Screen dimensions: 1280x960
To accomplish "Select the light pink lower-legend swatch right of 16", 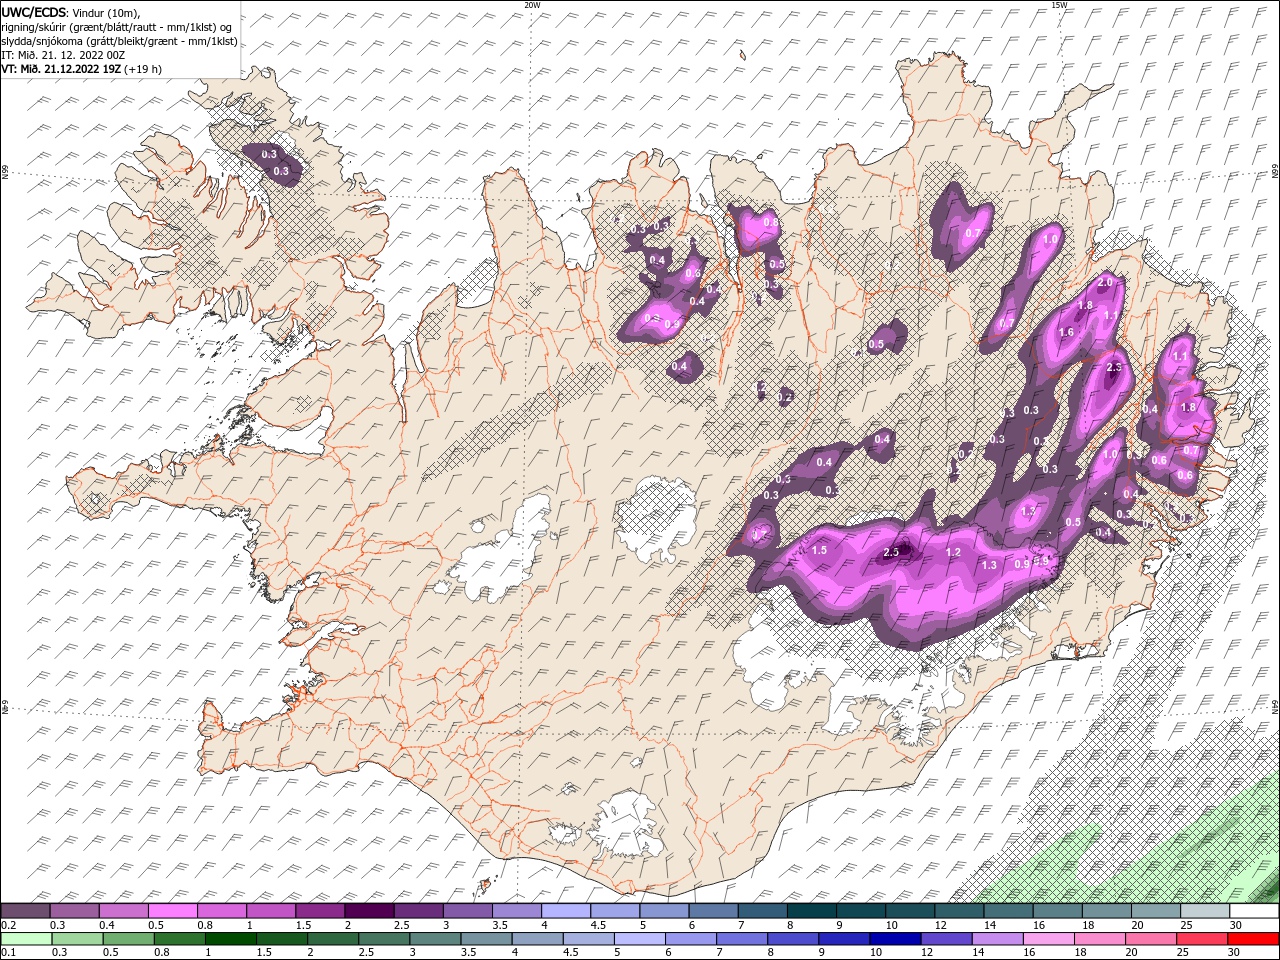I will coord(1047,939).
